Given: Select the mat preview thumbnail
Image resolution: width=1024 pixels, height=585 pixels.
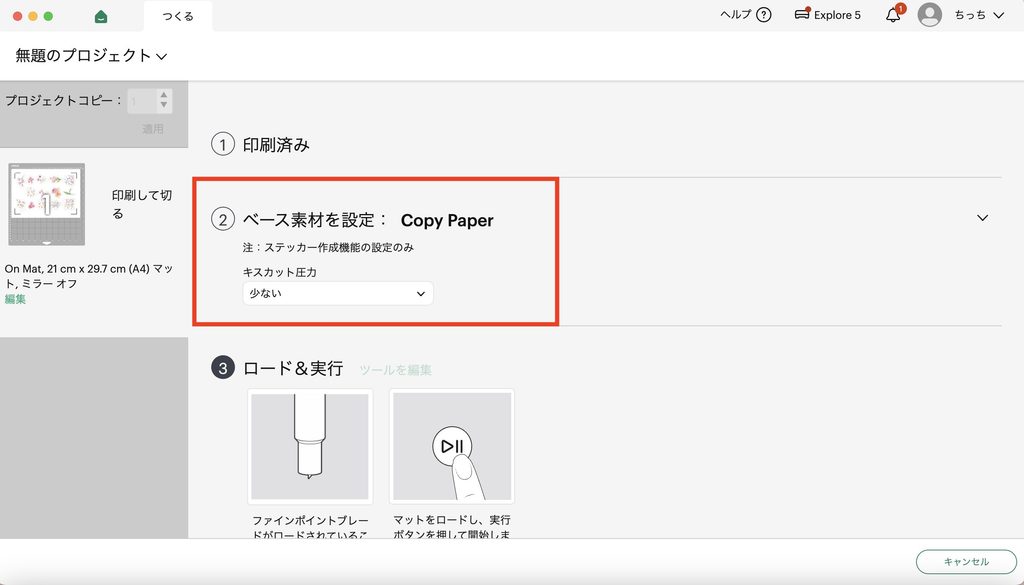Looking at the screenshot, I should coord(46,204).
